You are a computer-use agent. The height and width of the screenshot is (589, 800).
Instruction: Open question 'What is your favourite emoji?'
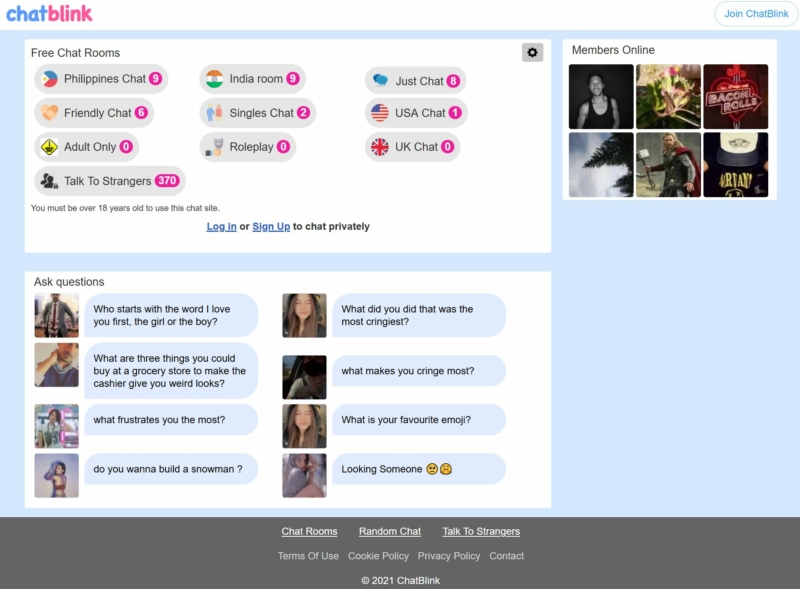(419, 420)
